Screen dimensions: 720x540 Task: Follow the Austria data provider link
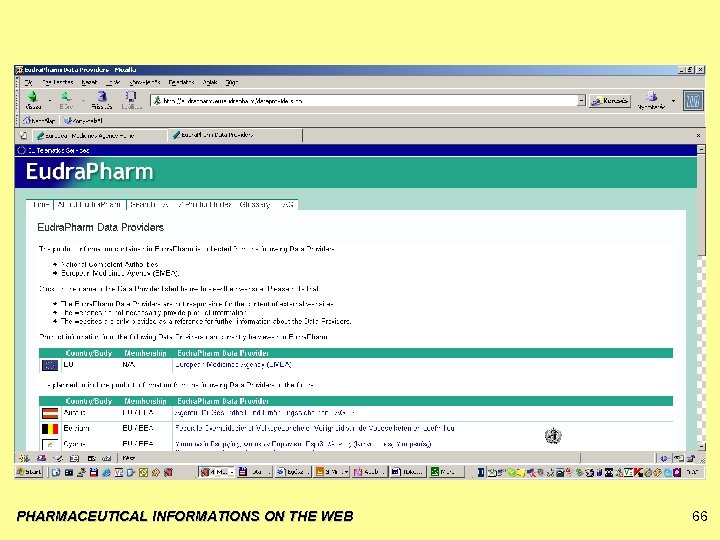click(265, 413)
